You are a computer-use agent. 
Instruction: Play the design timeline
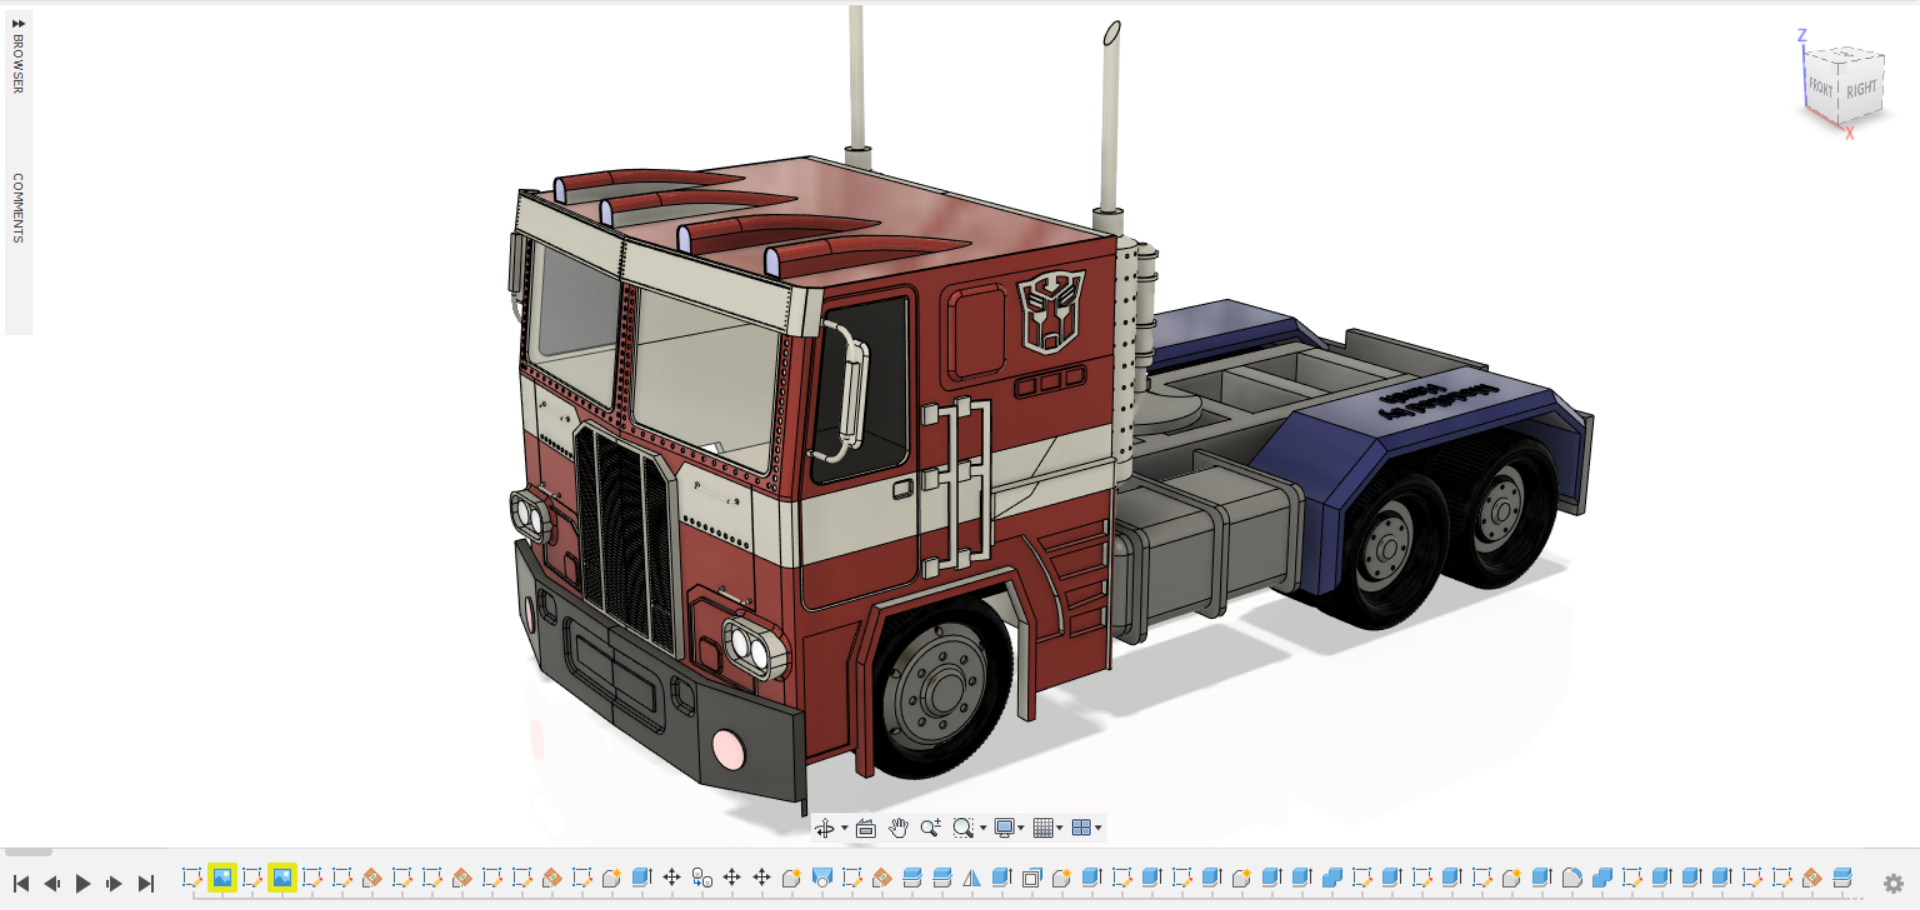click(x=83, y=884)
